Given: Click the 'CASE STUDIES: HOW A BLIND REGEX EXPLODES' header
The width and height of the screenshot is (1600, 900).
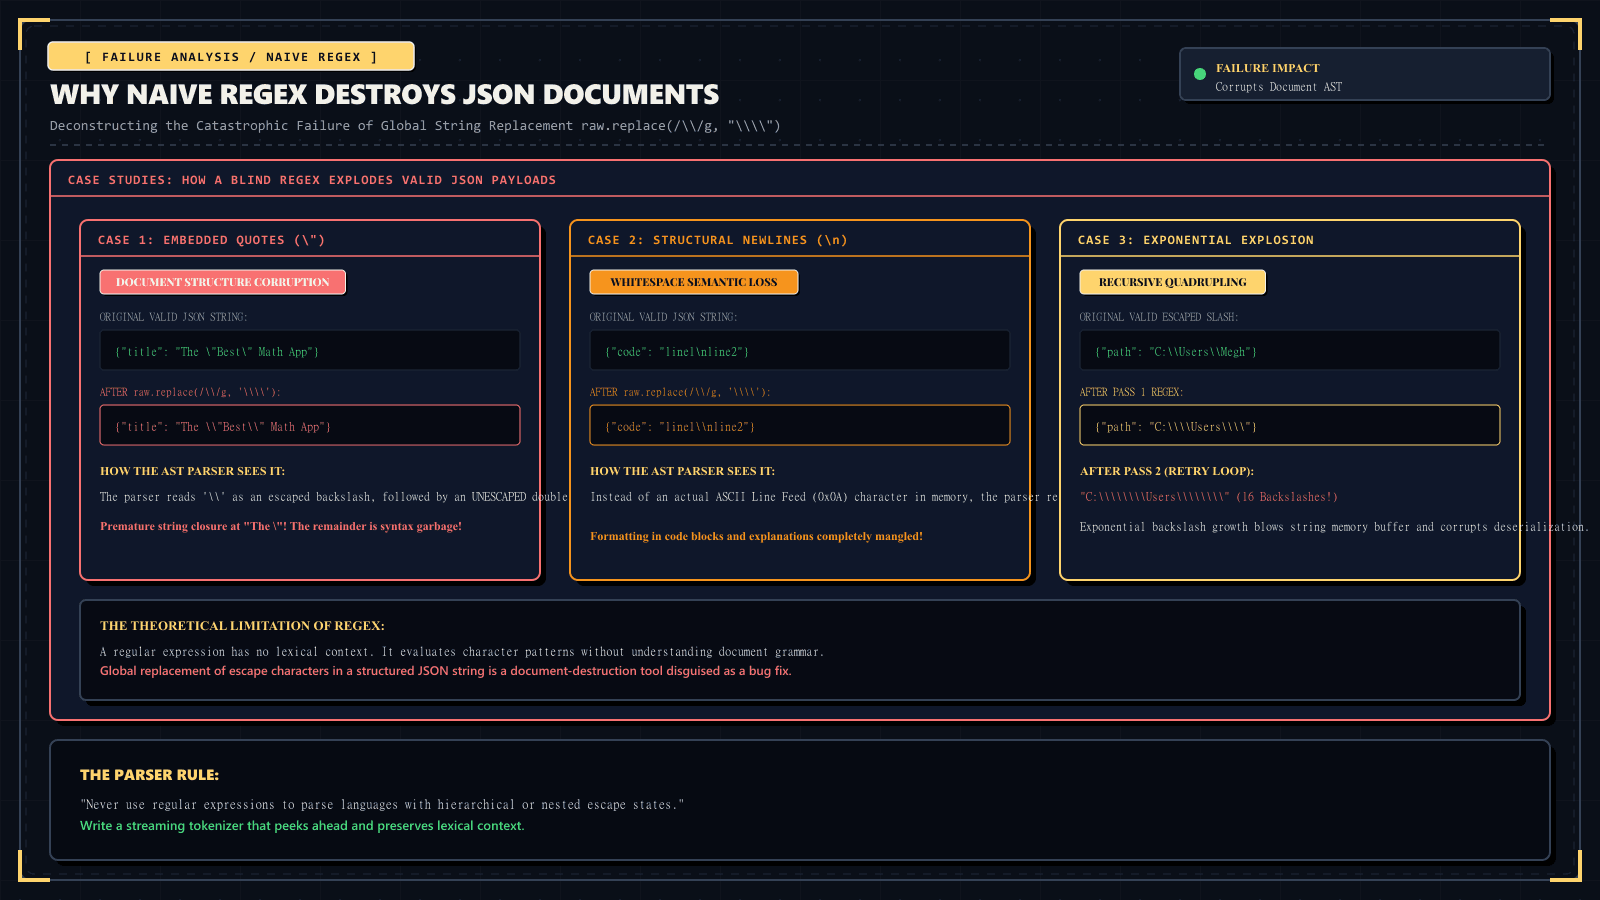Looking at the screenshot, I should (x=312, y=180).
